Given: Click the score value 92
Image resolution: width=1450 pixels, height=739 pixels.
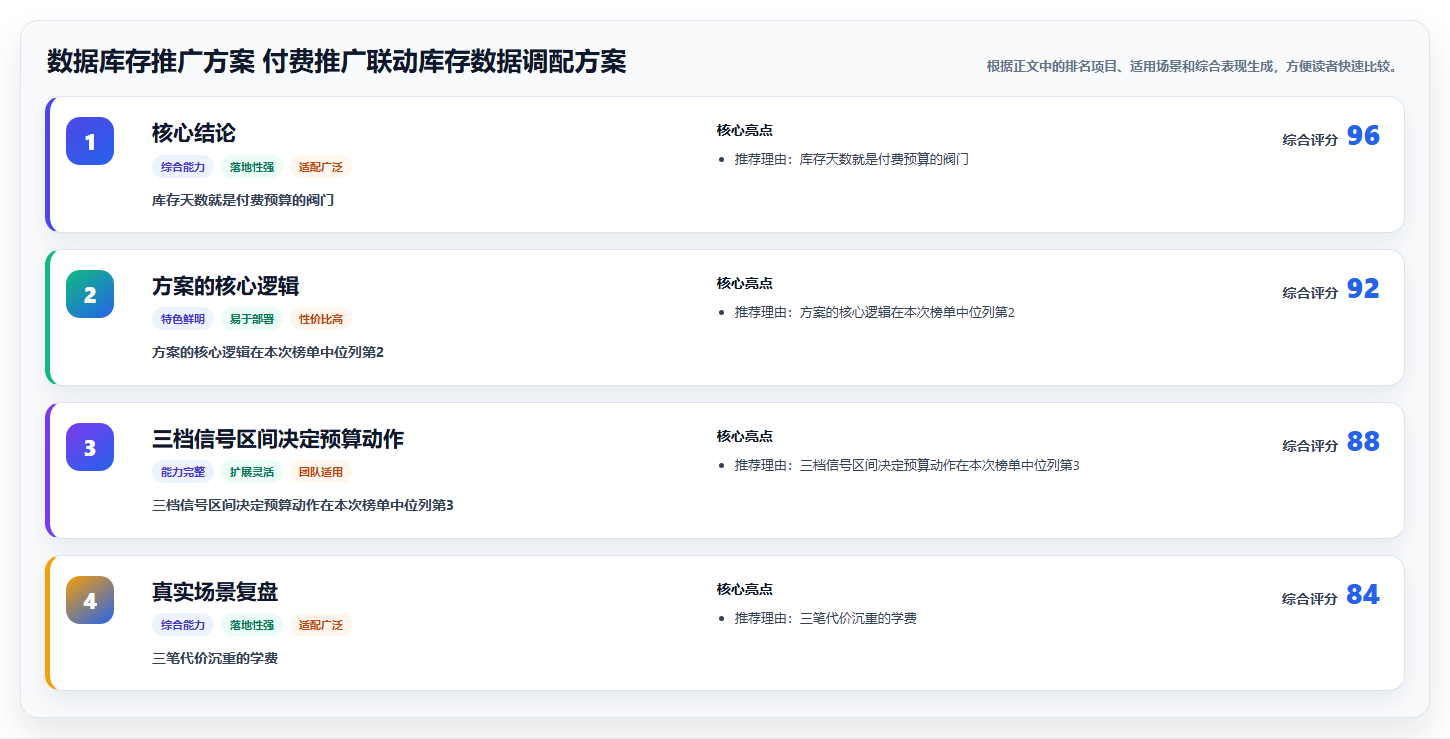Looking at the screenshot, I should click(1363, 289).
